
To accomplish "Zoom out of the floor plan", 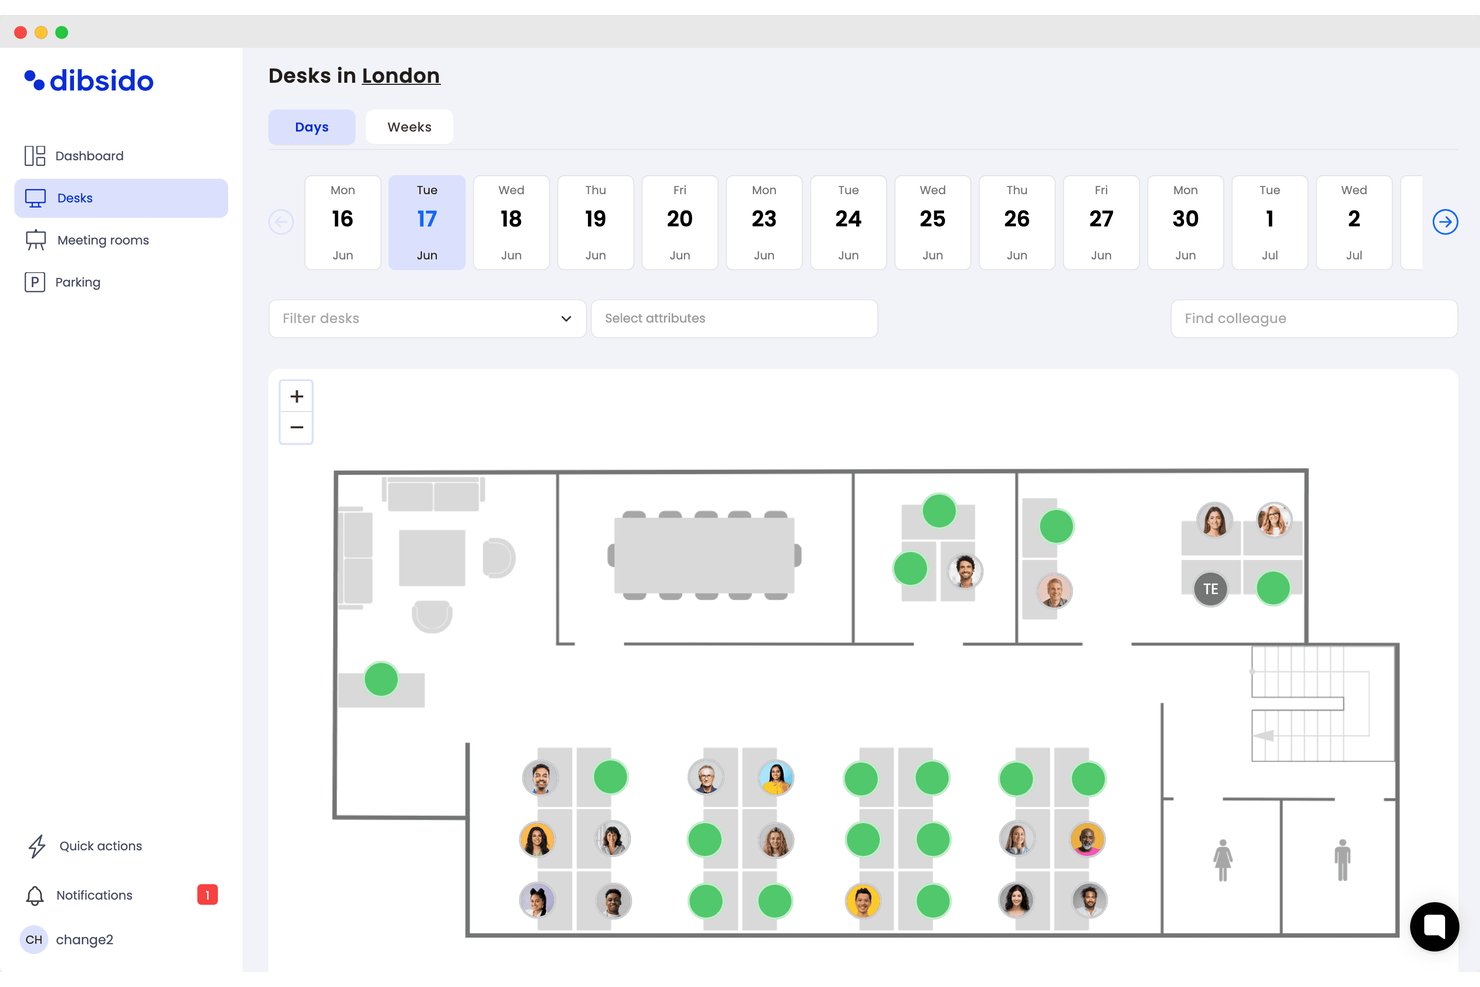I will [x=296, y=428].
